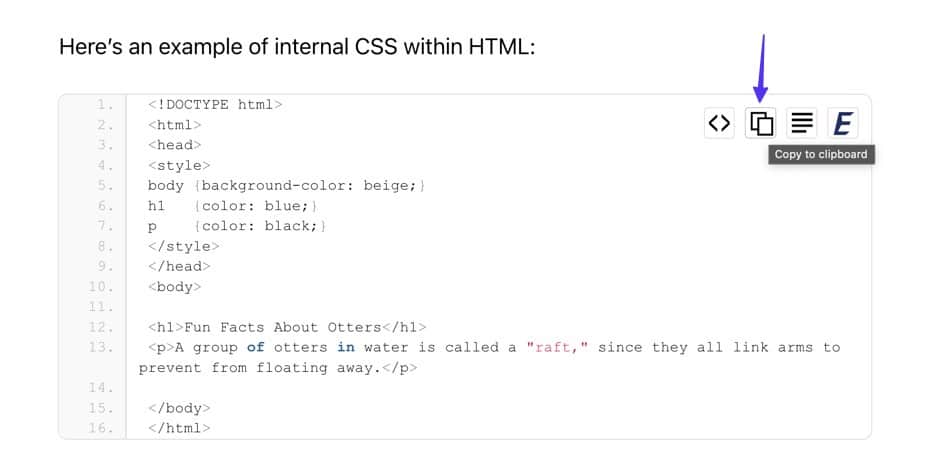Viewport: 946px width, 466px height.
Task: Click line number 1 in the gutter
Action: [105, 104]
